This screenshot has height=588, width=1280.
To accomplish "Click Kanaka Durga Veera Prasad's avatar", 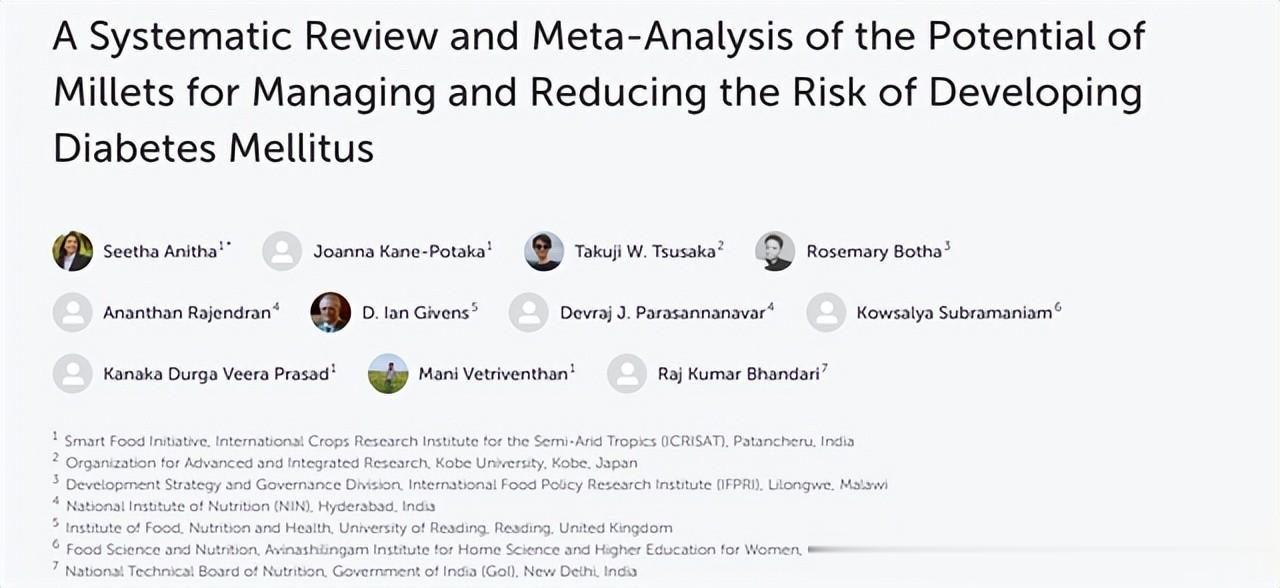I will (x=72, y=373).
